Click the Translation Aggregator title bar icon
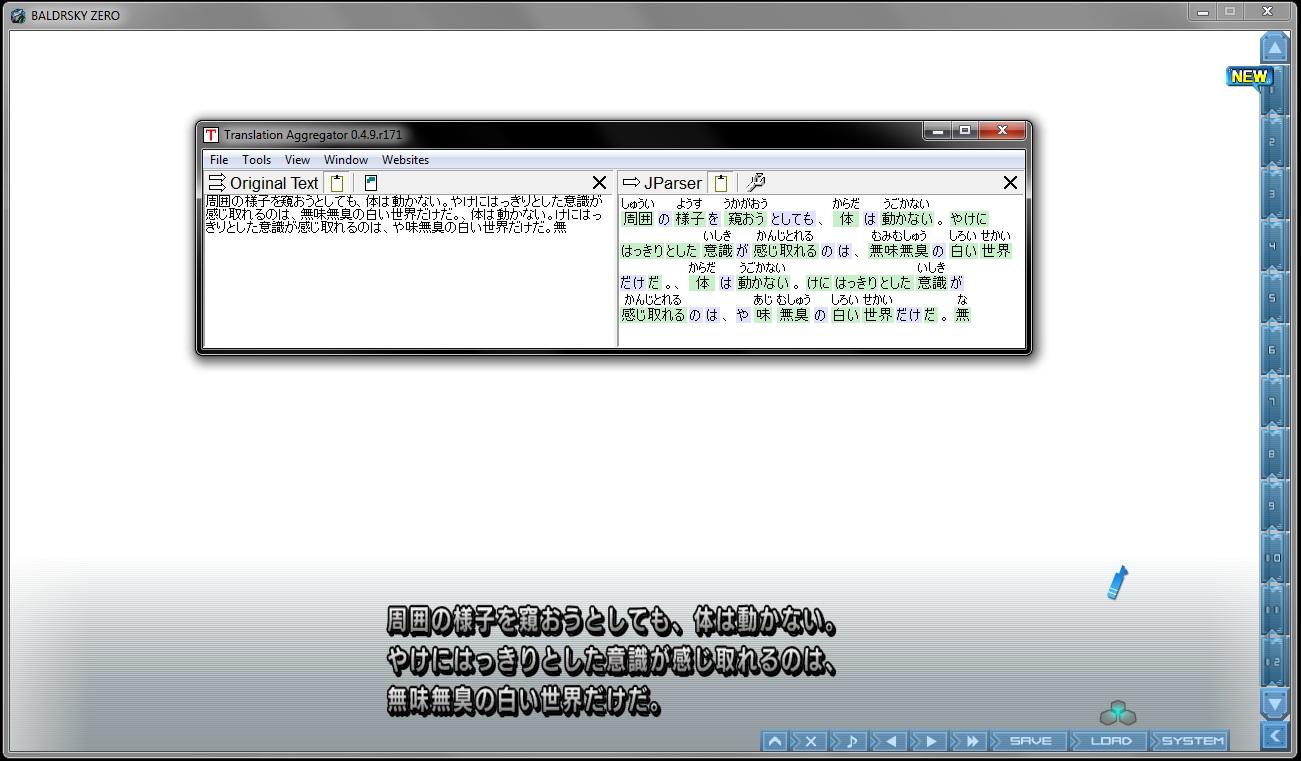This screenshot has height=761, width=1301. (x=211, y=135)
